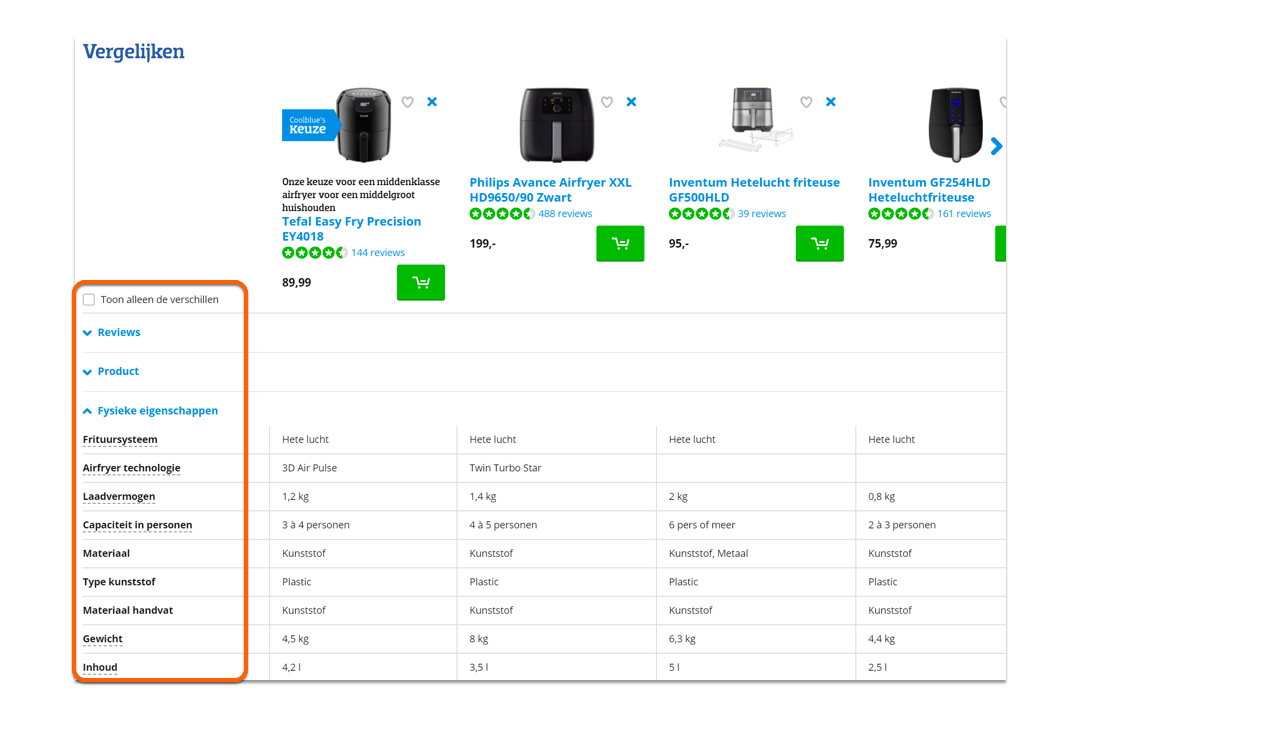Remove Tefal Easy Fry from comparison
Image resolution: width=1282 pixels, height=740 pixels.
tap(432, 102)
